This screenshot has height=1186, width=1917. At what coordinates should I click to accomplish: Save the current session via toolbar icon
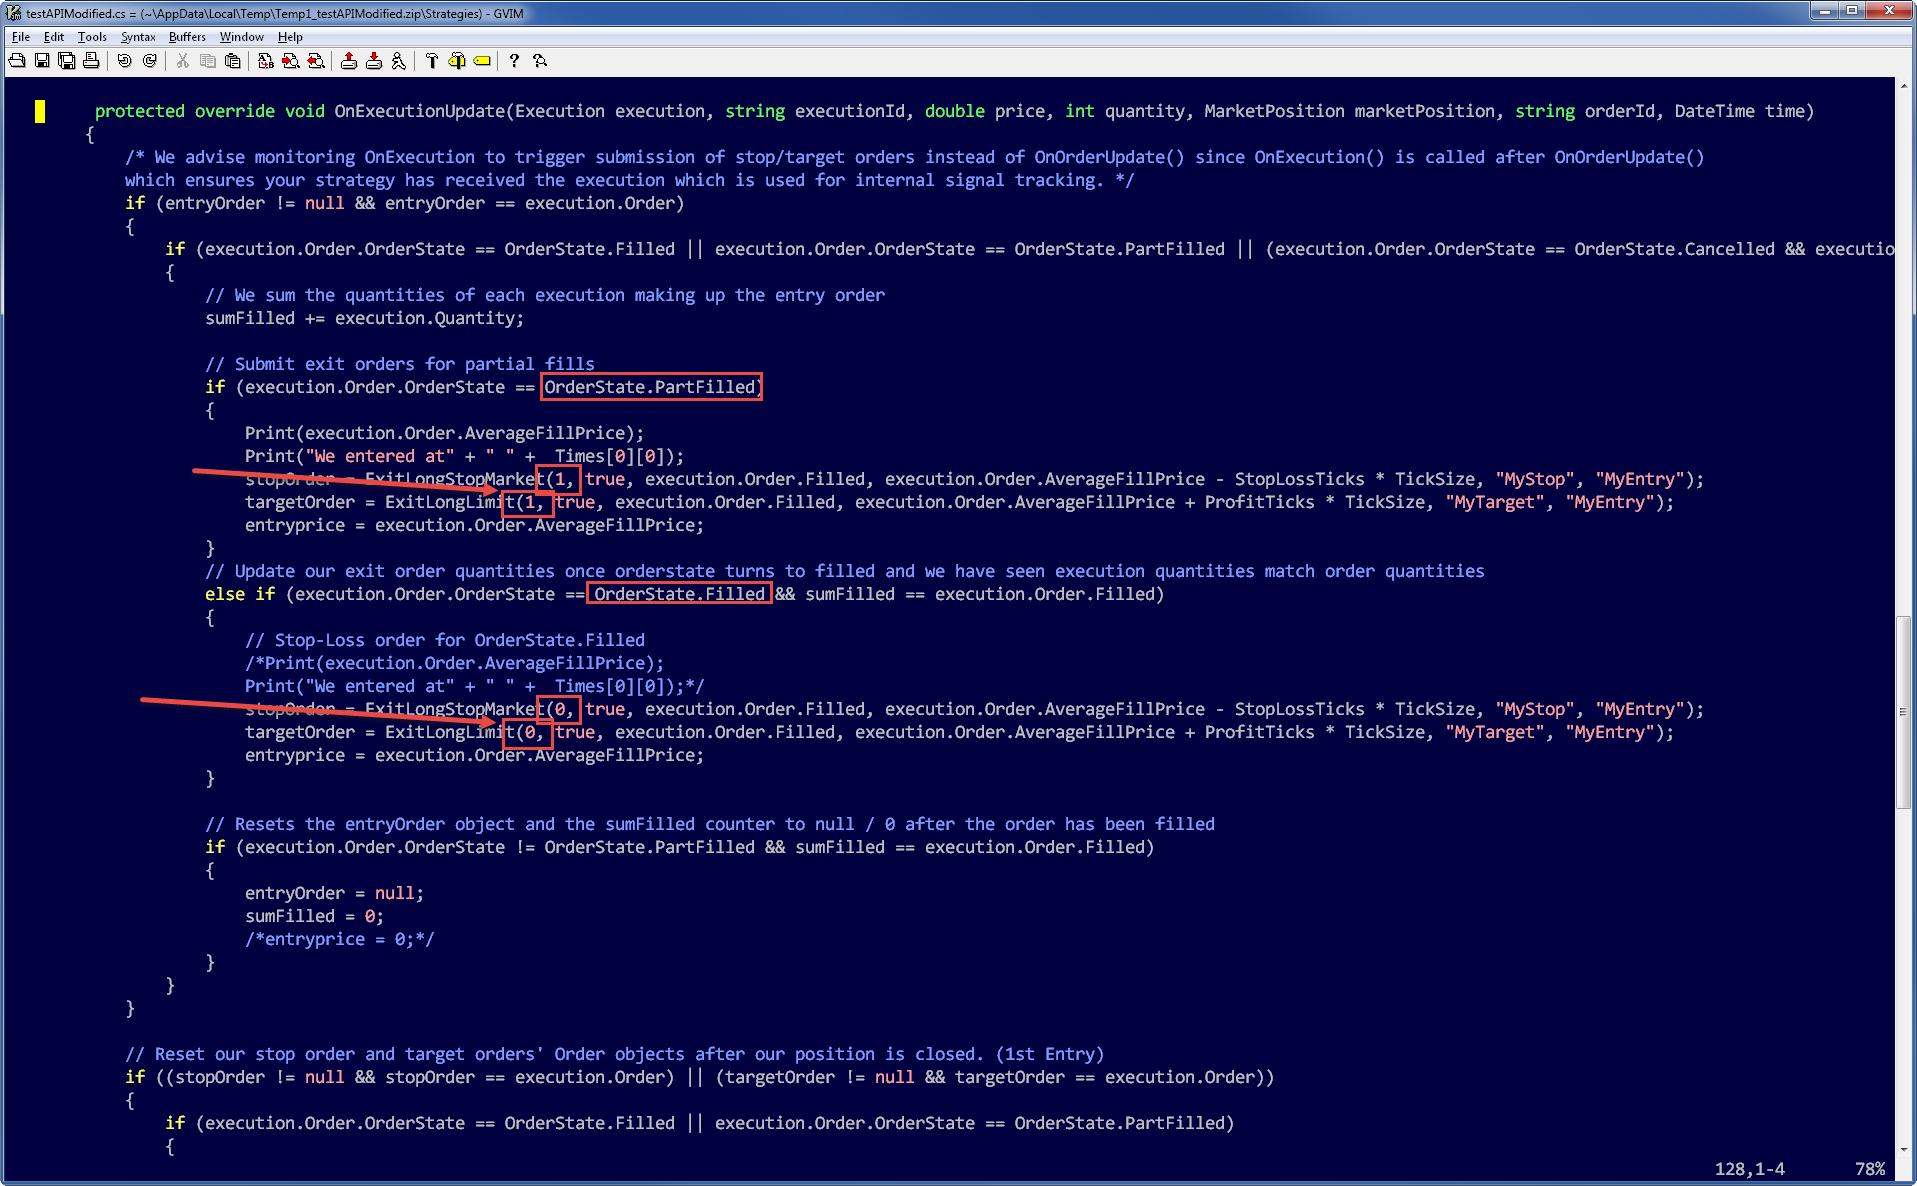[373, 61]
